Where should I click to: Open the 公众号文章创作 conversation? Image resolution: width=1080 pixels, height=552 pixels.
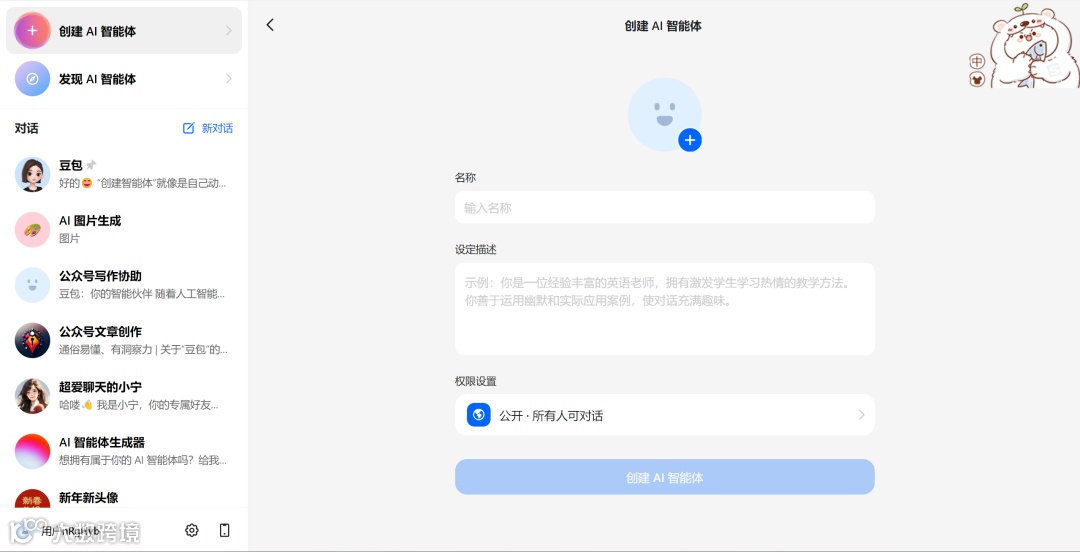124,340
